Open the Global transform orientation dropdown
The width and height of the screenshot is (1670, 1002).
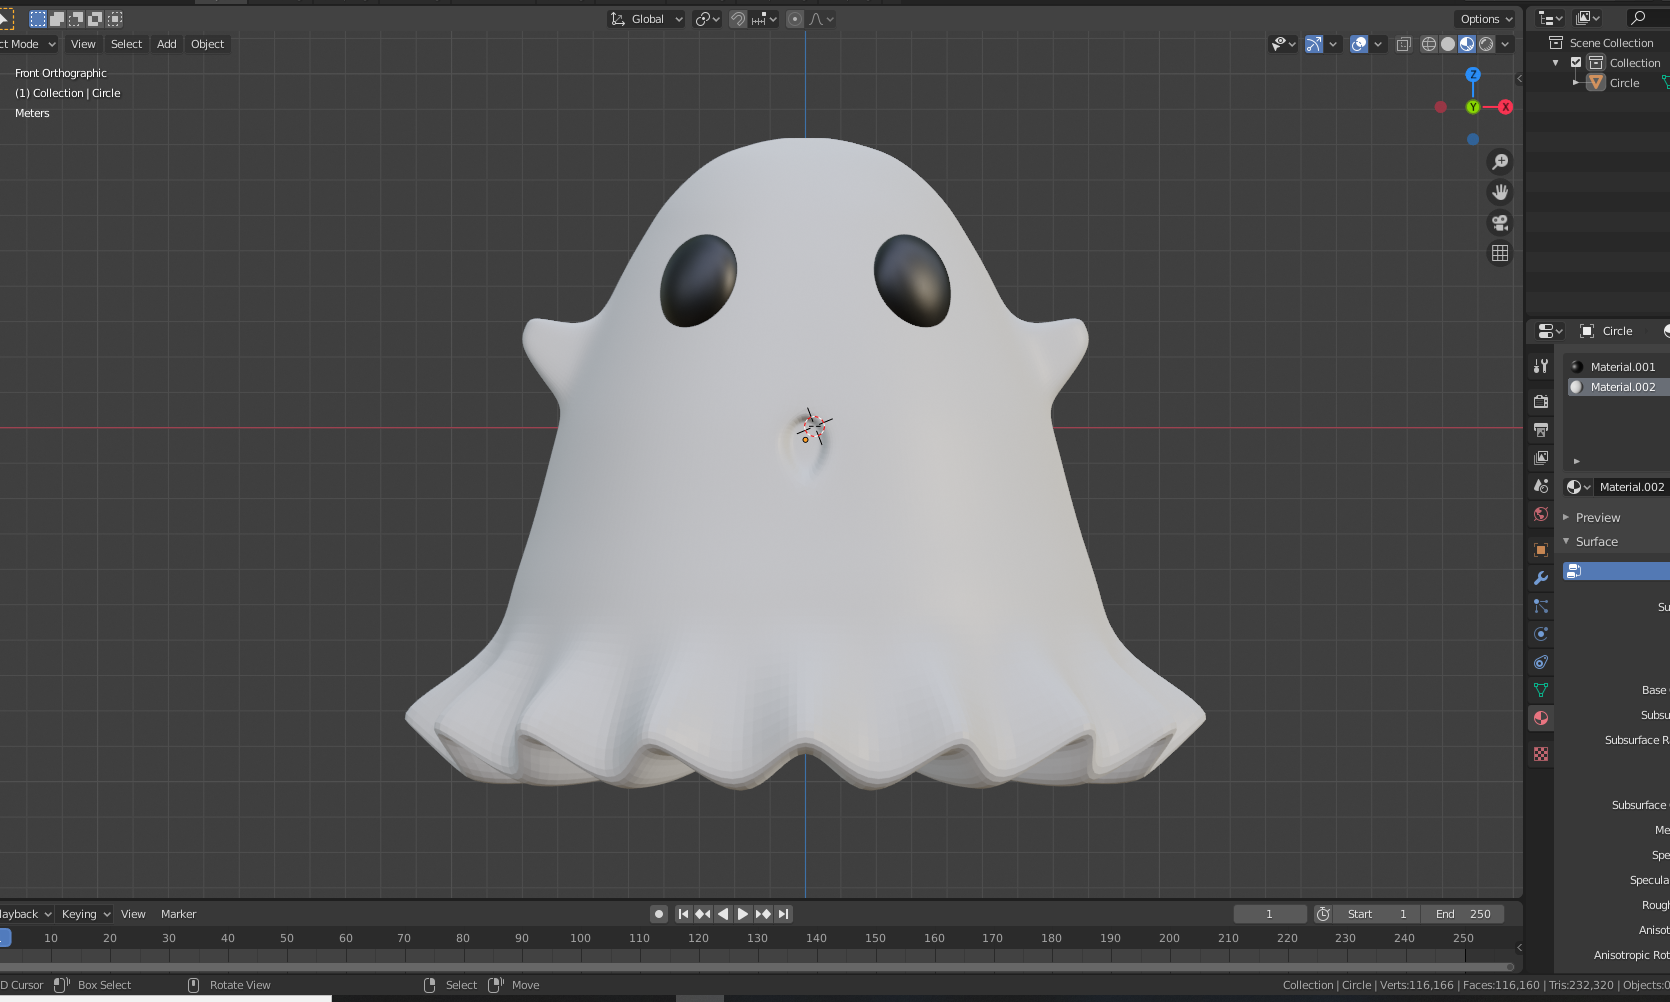[x=647, y=19]
